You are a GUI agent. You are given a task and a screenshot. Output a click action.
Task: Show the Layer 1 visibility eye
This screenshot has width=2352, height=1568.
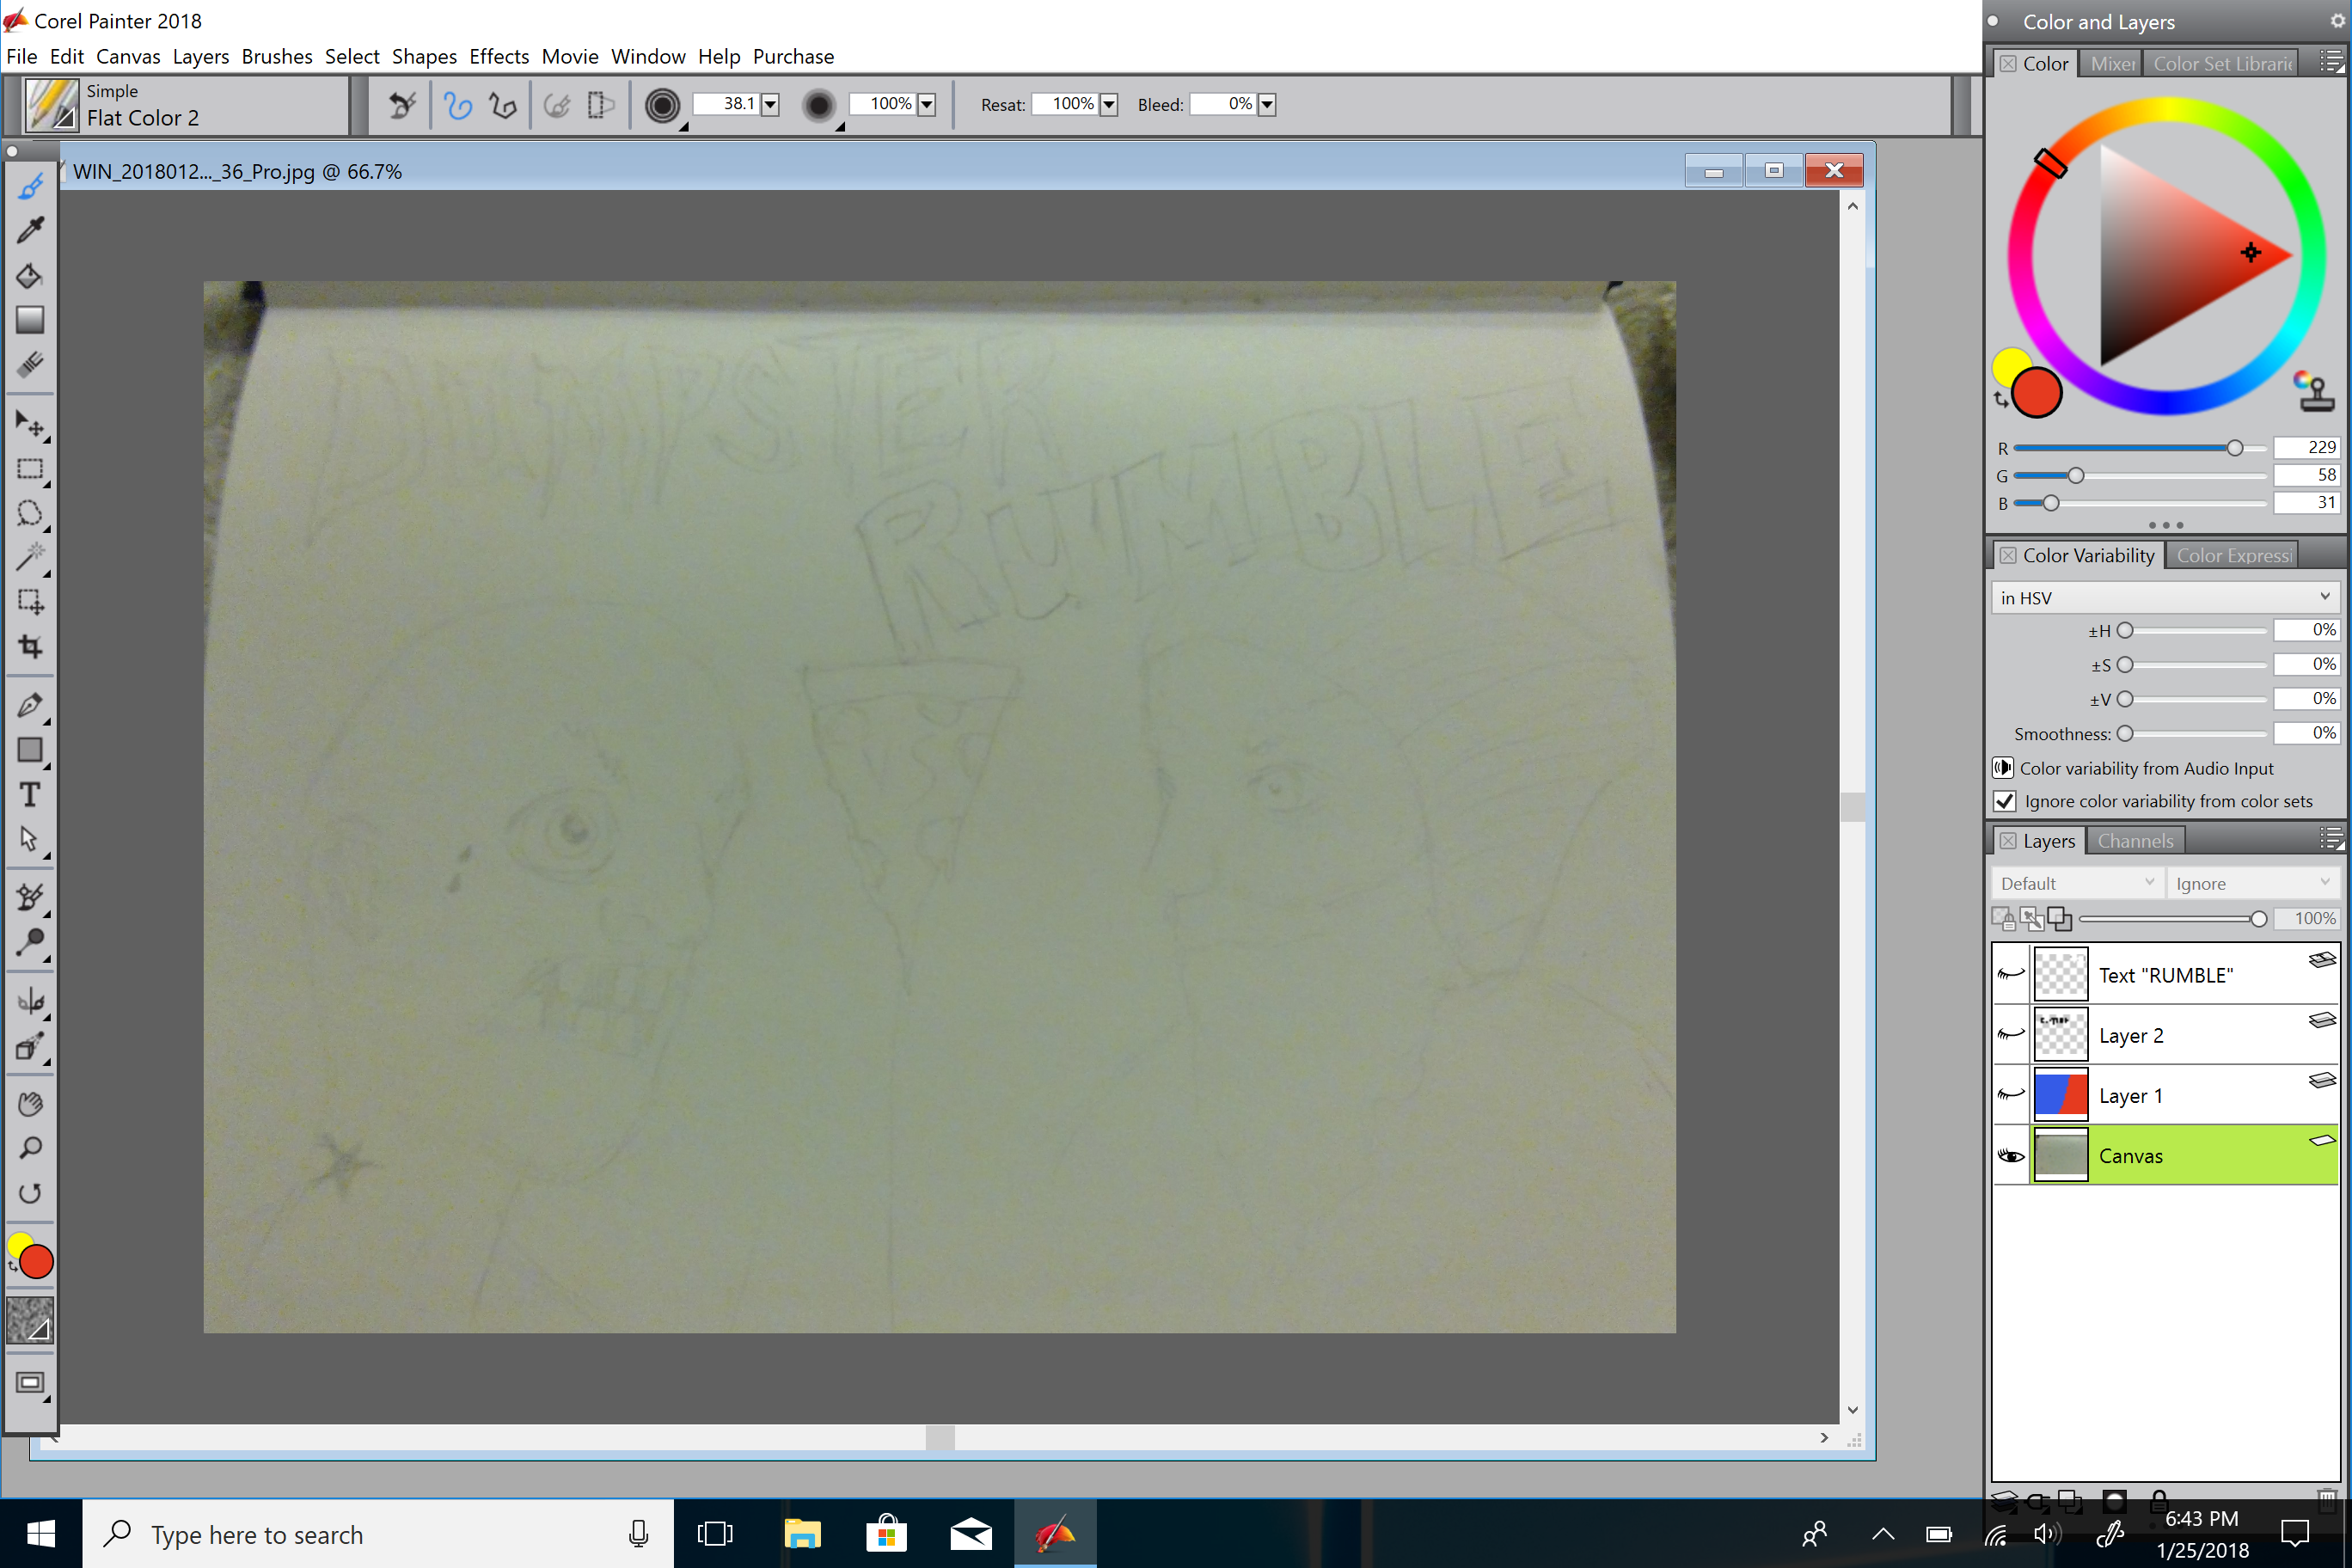coord(2010,1095)
